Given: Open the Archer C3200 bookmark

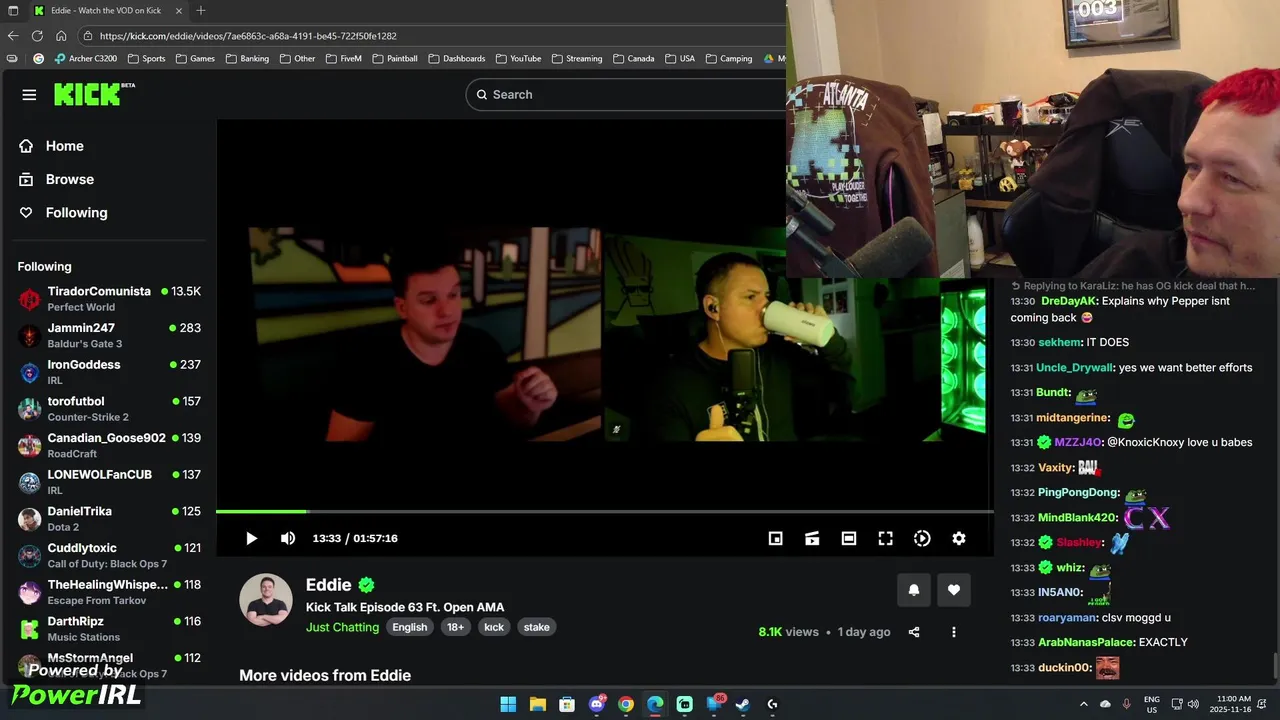Looking at the screenshot, I should point(86,59).
